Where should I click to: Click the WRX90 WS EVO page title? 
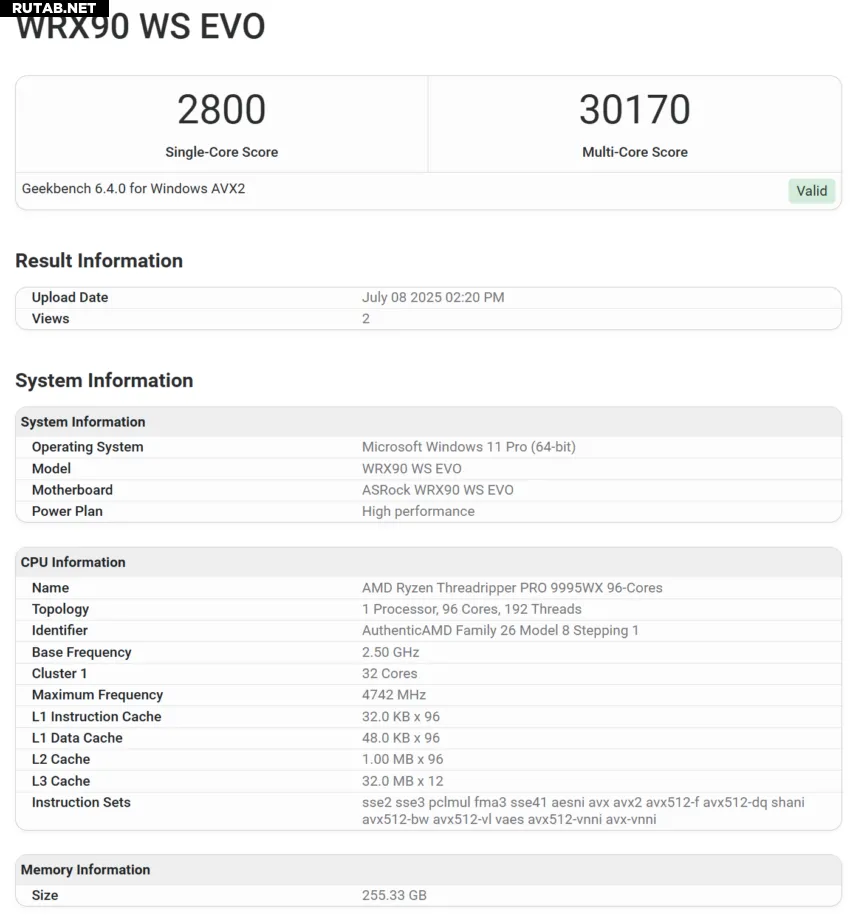(x=140, y=27)
